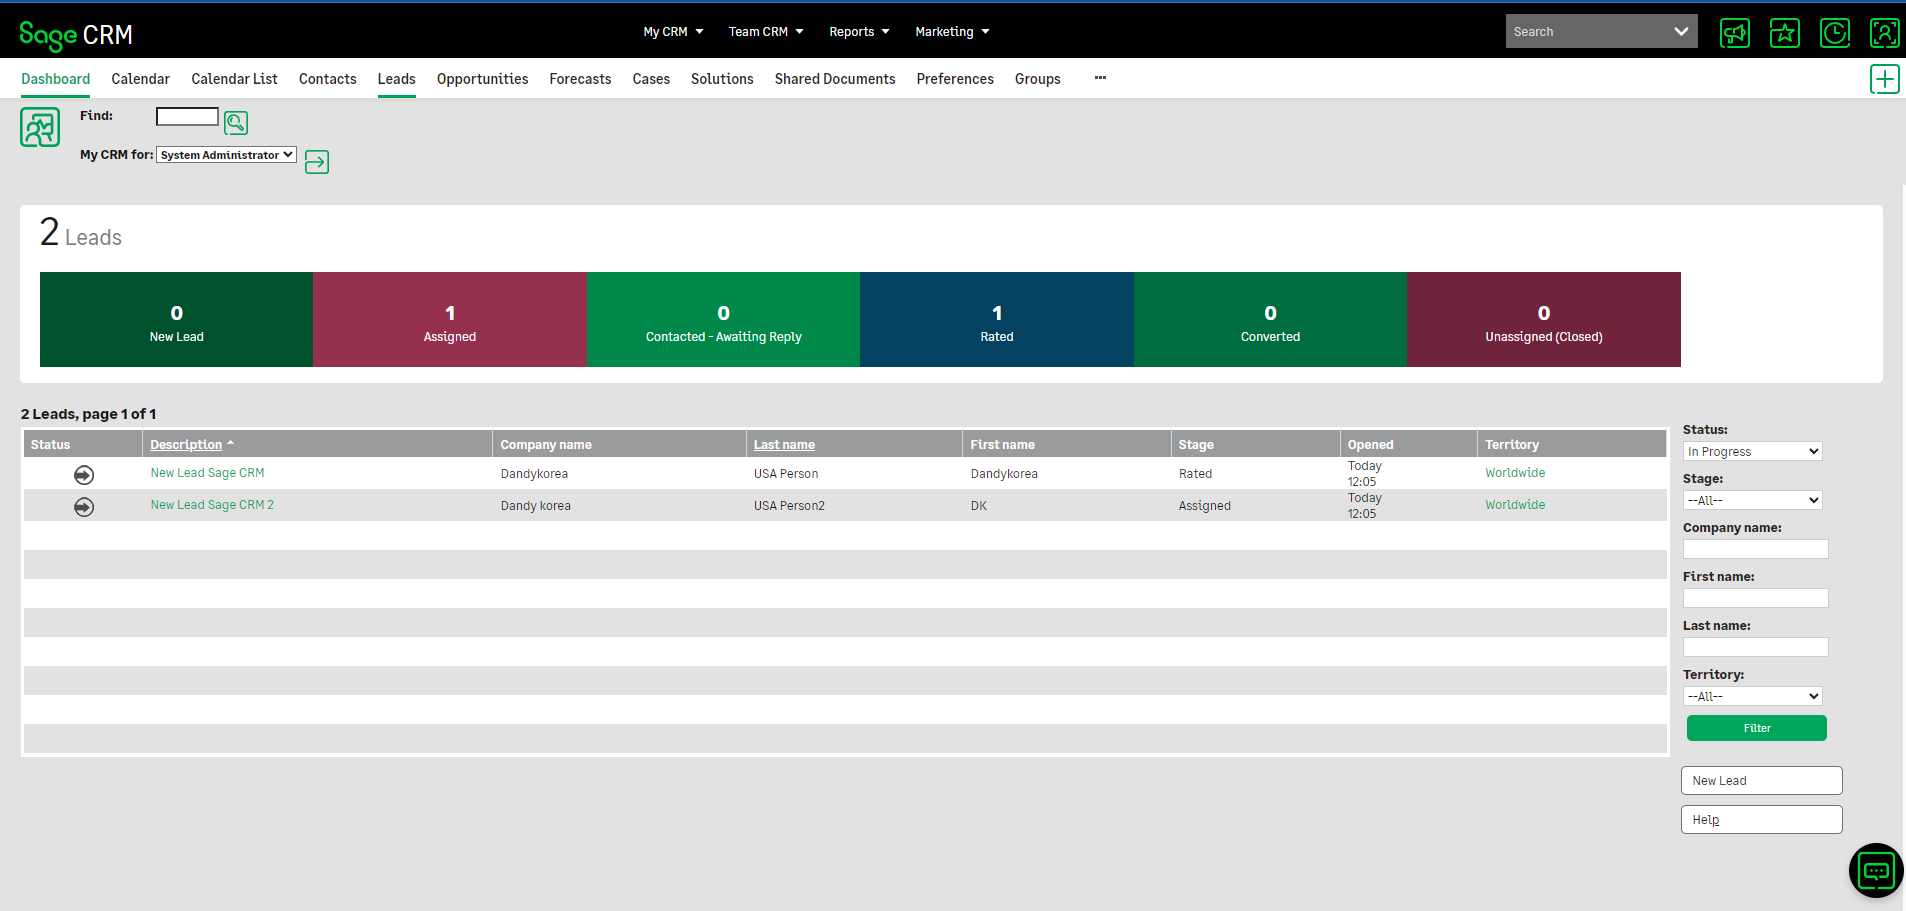Open the New Lead Sage CRM 2 link

click(x=212, y=505)
